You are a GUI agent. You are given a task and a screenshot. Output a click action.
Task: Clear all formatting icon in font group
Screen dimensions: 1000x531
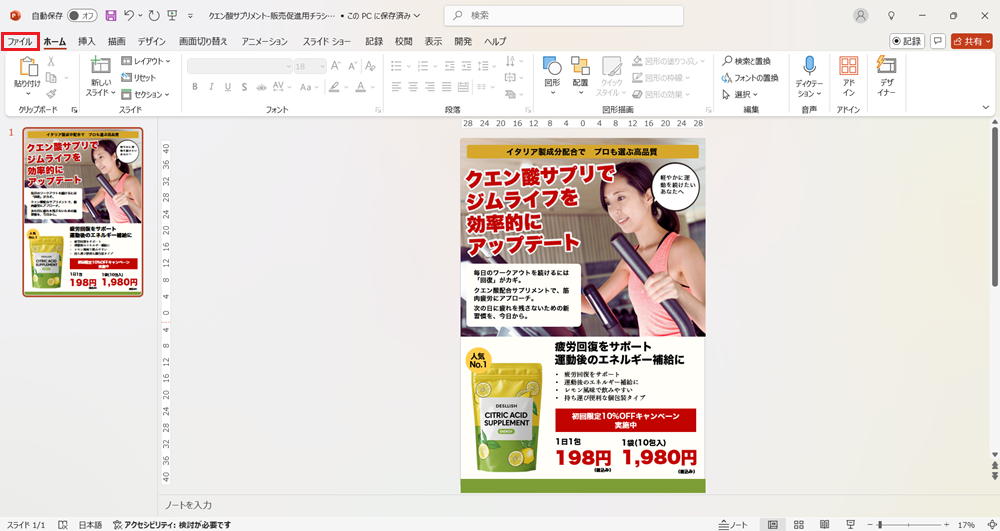(x=370, y=66)
